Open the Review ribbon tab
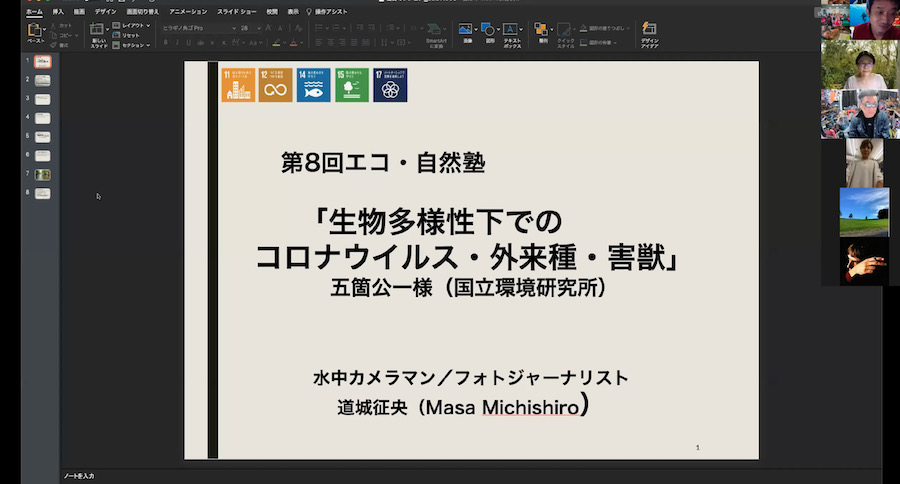This screenshot has height=484, width=900. coord(272,11)
